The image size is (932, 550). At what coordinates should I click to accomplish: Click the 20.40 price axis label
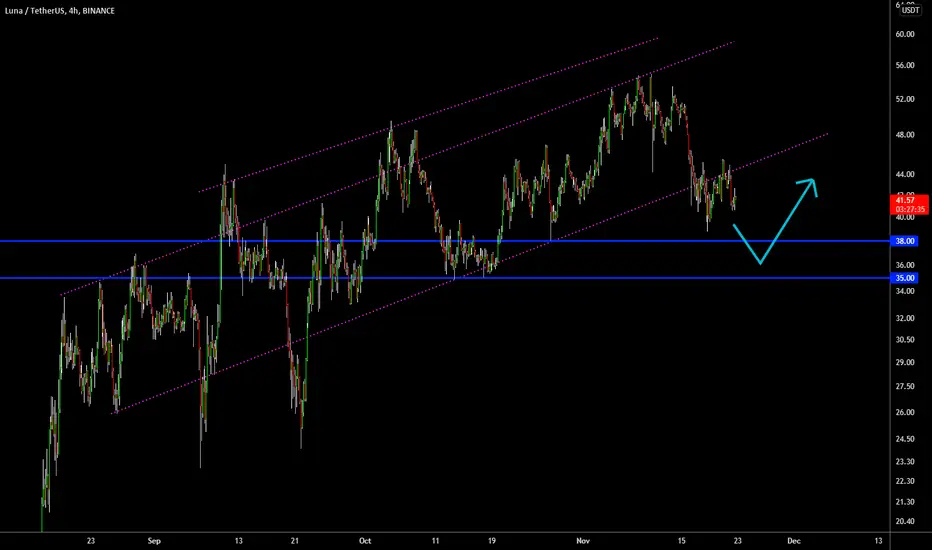click(905, 522)
